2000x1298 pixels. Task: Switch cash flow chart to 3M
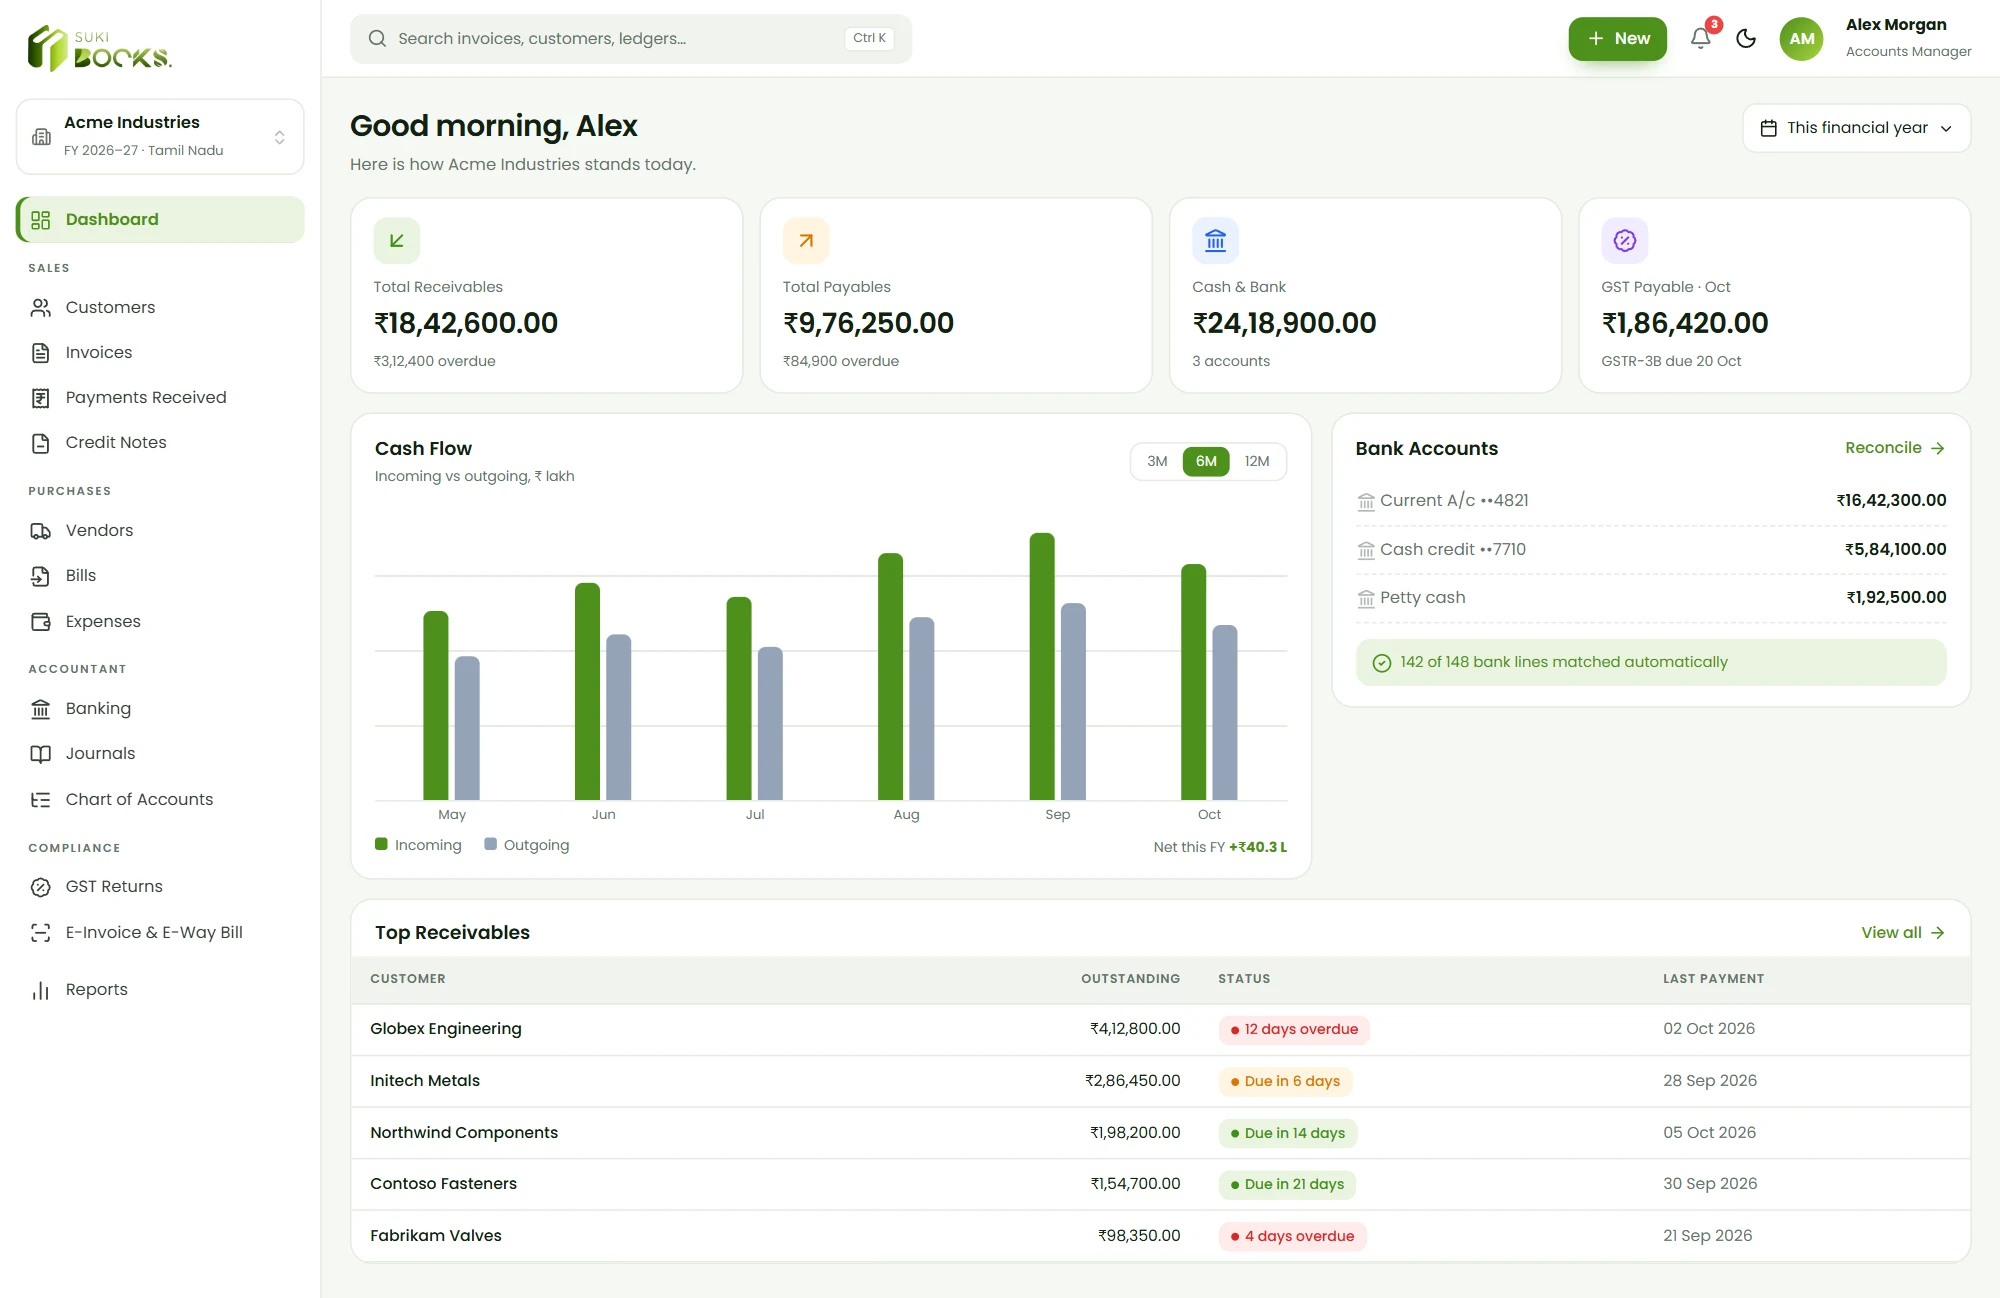click(1157, 461)
